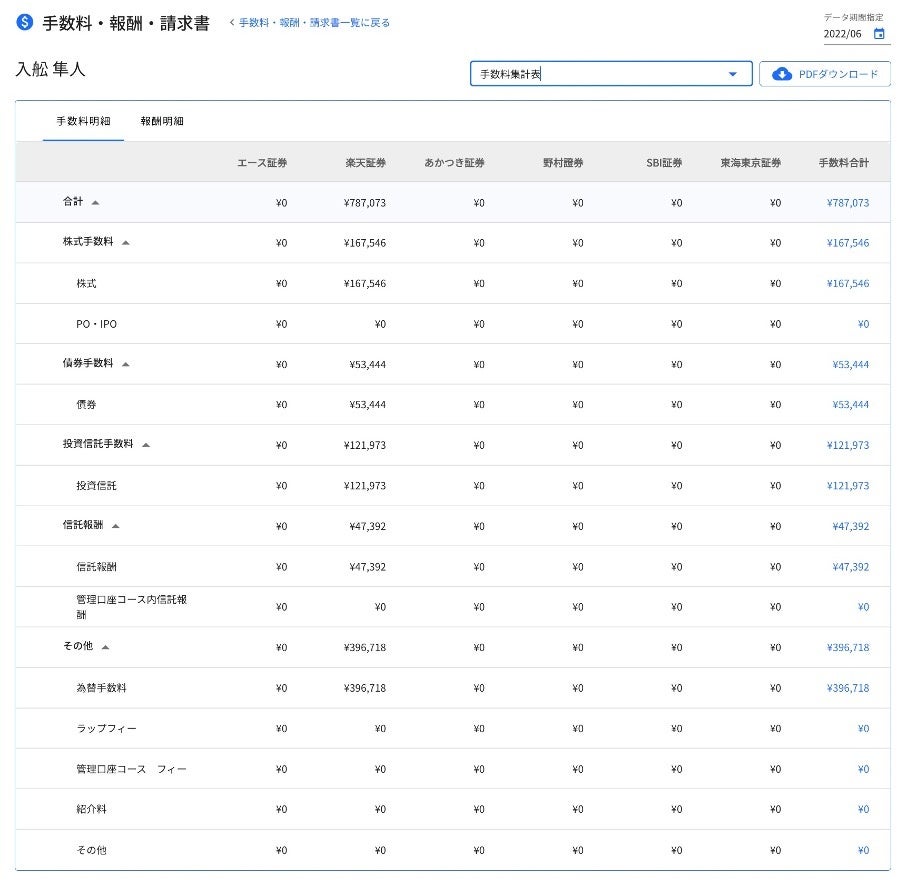Collapse the その他 section
Screen dimensions: 908x886
coord(106,647)
